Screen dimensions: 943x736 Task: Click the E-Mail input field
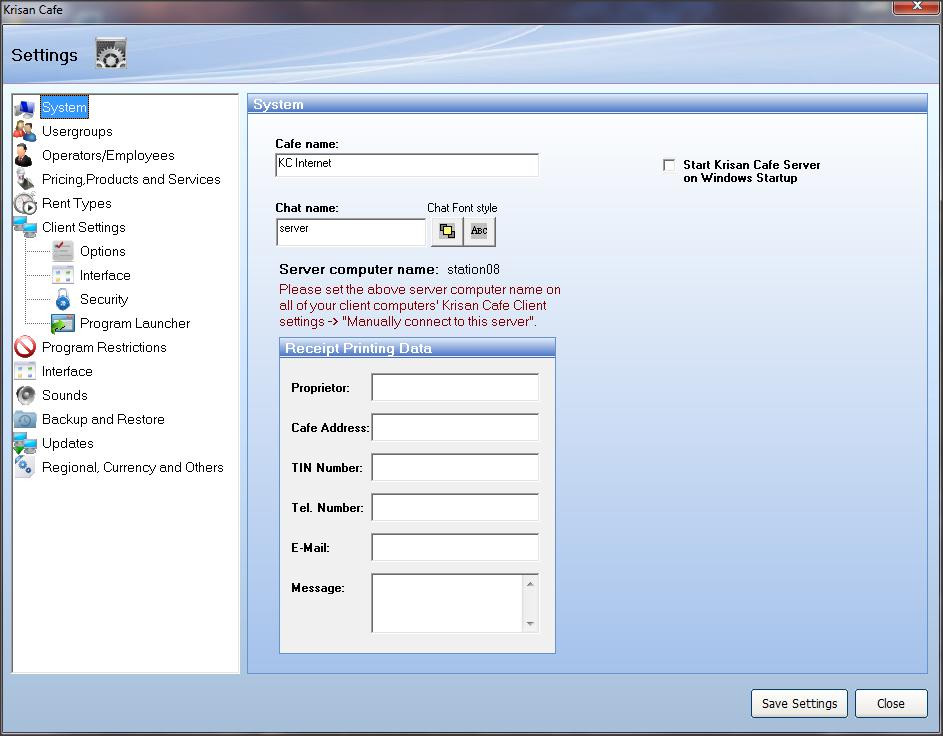pos(455,547)
